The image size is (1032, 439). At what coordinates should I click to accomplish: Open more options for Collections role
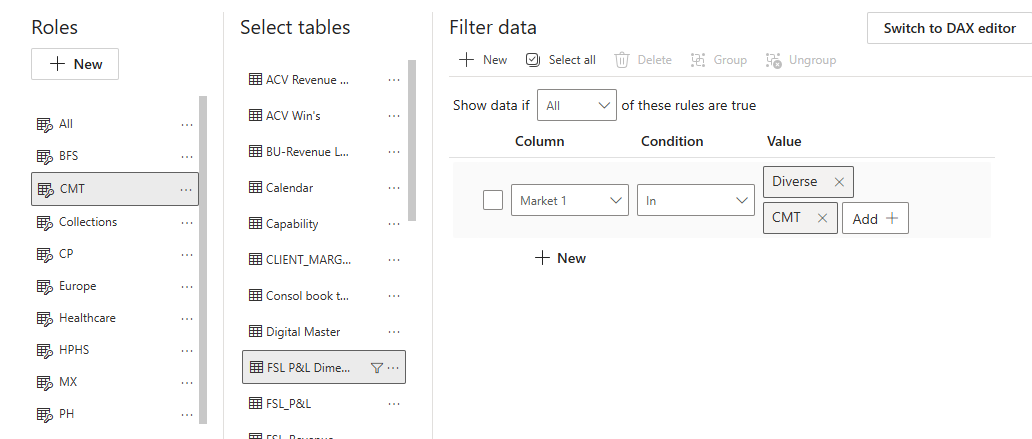tap(187, 222)
